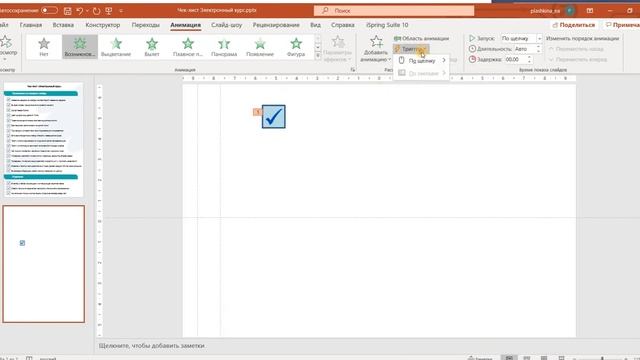Apply the Плавное приближение animation effect
640x360 pixels.
click(x=188, y=47)
